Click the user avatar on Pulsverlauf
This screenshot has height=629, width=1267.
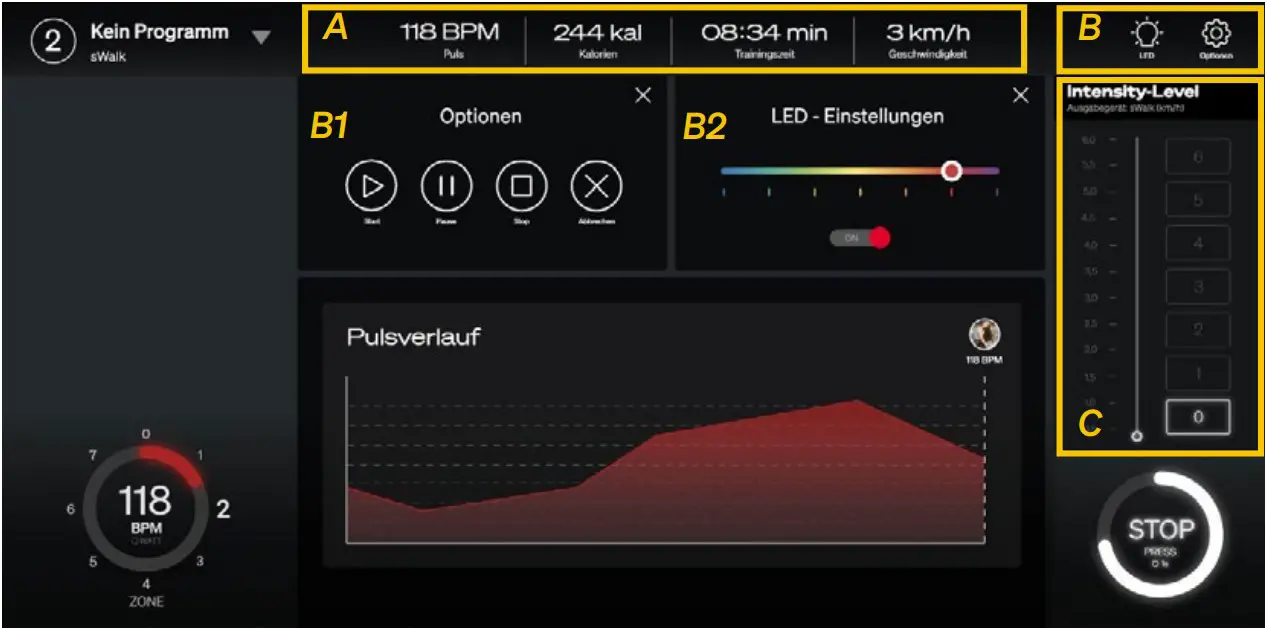pos(984,334)
